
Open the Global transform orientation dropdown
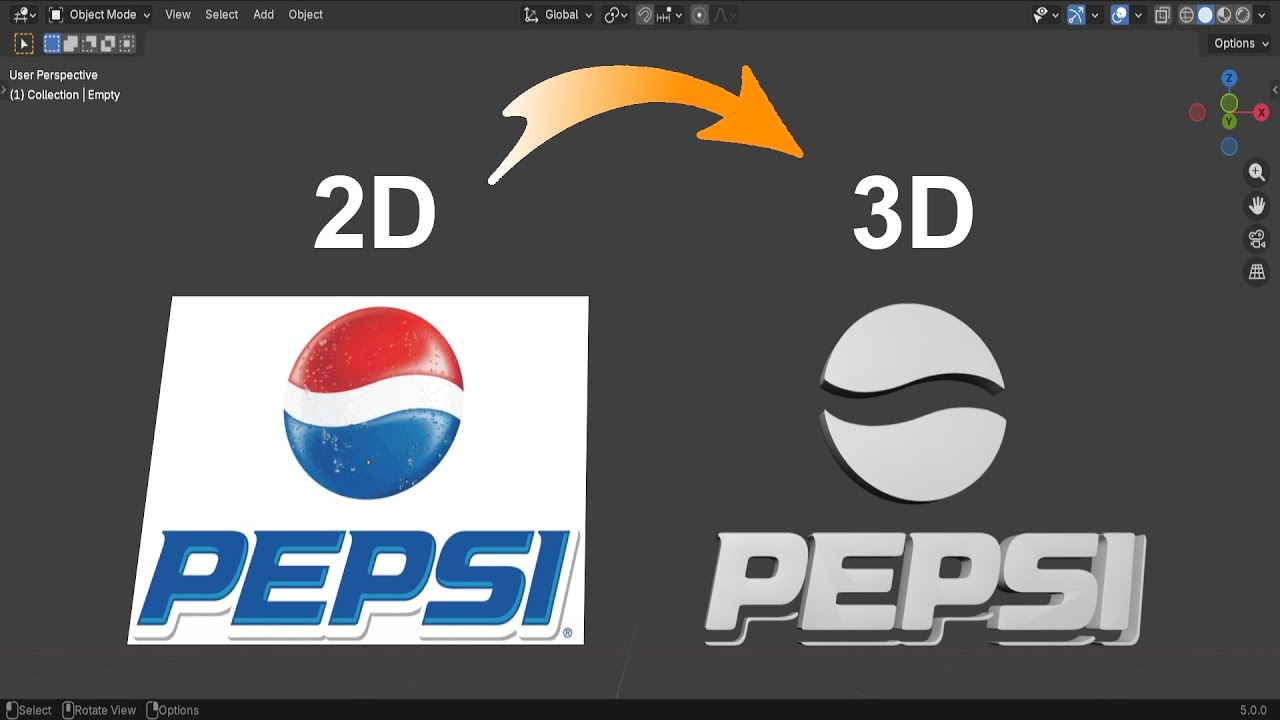tap(558, 14)
